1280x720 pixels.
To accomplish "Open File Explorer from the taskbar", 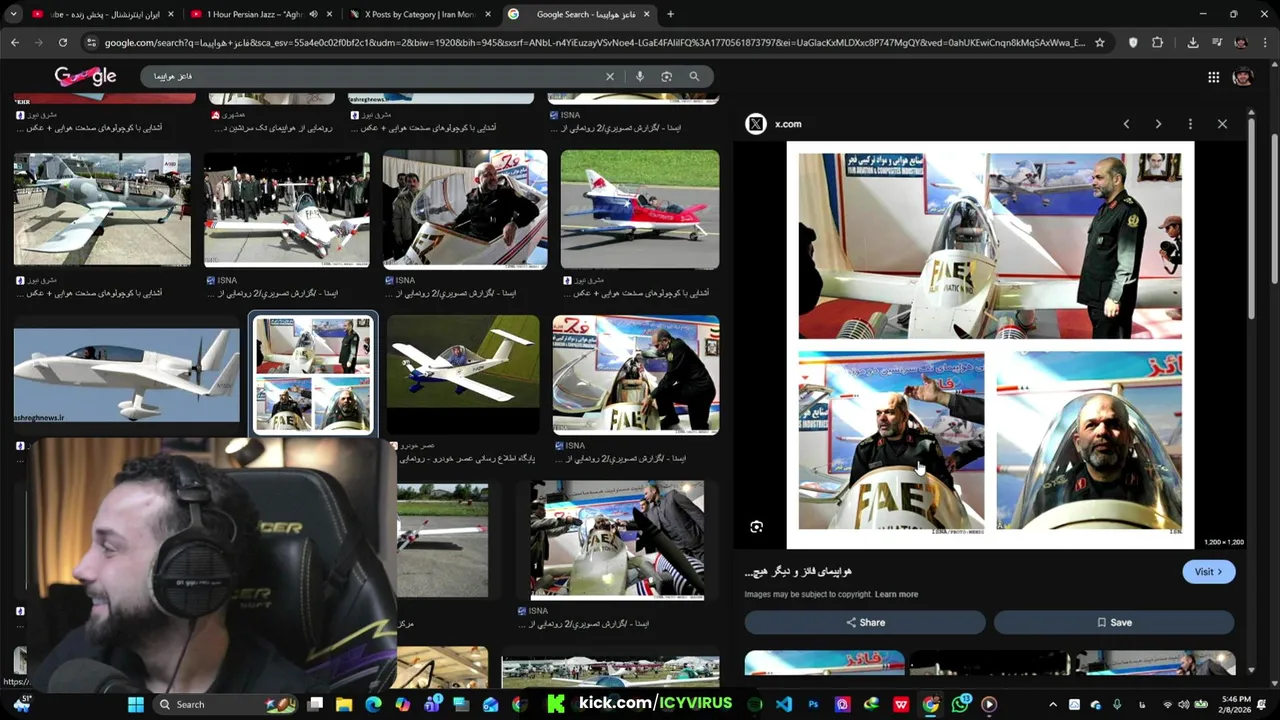I will click(344, 704).
